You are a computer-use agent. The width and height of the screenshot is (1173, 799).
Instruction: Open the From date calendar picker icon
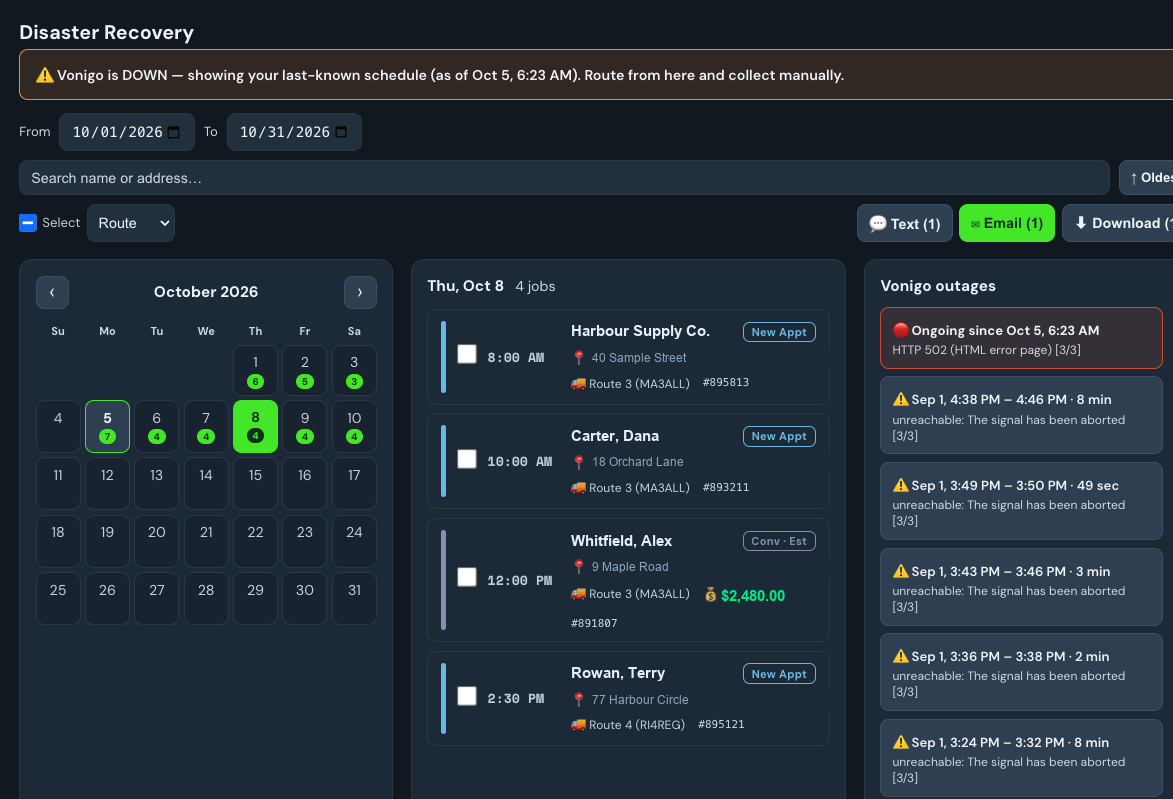tap(174, 132)
